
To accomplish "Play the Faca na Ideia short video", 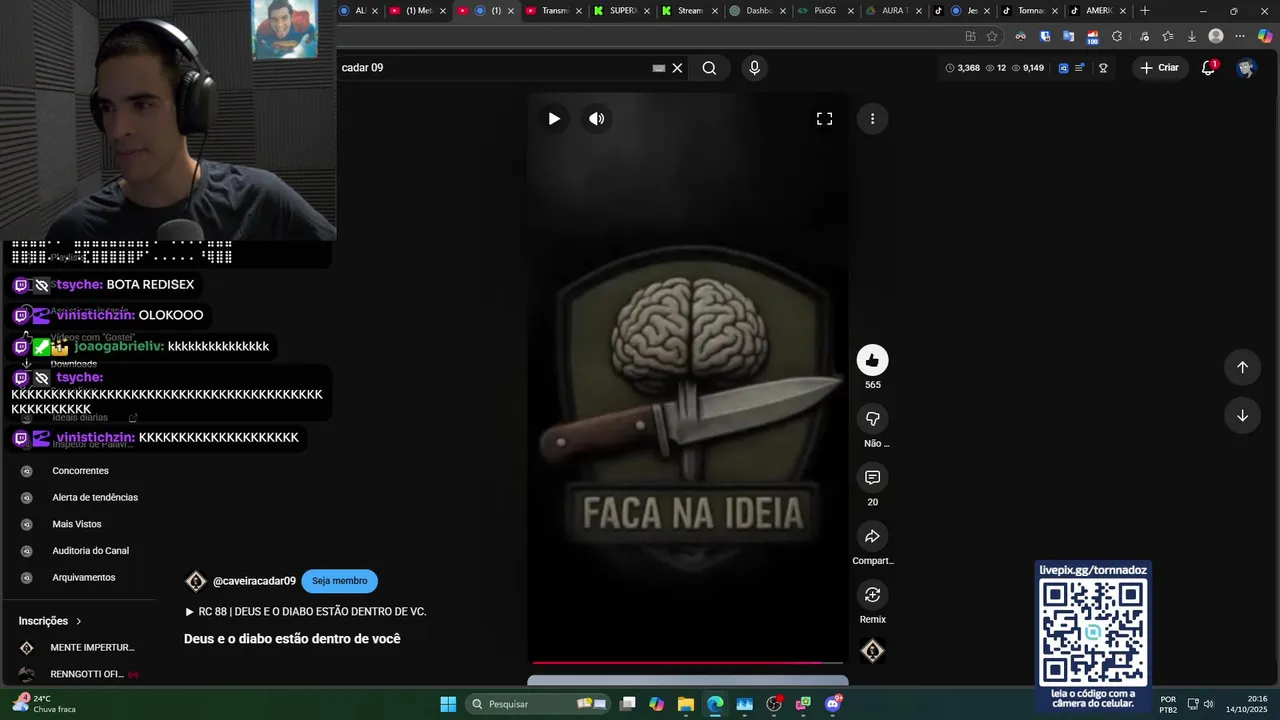I will point(554,119).
